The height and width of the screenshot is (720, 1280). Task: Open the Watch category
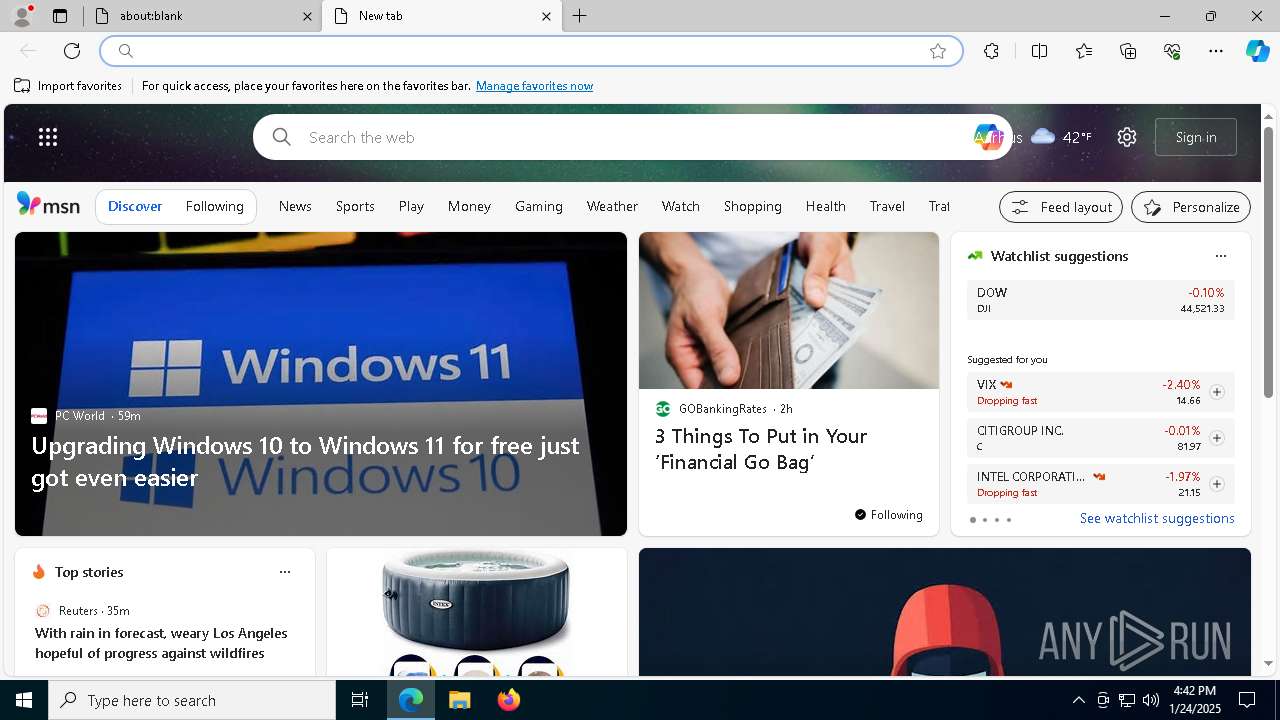(x=680, y=206)
